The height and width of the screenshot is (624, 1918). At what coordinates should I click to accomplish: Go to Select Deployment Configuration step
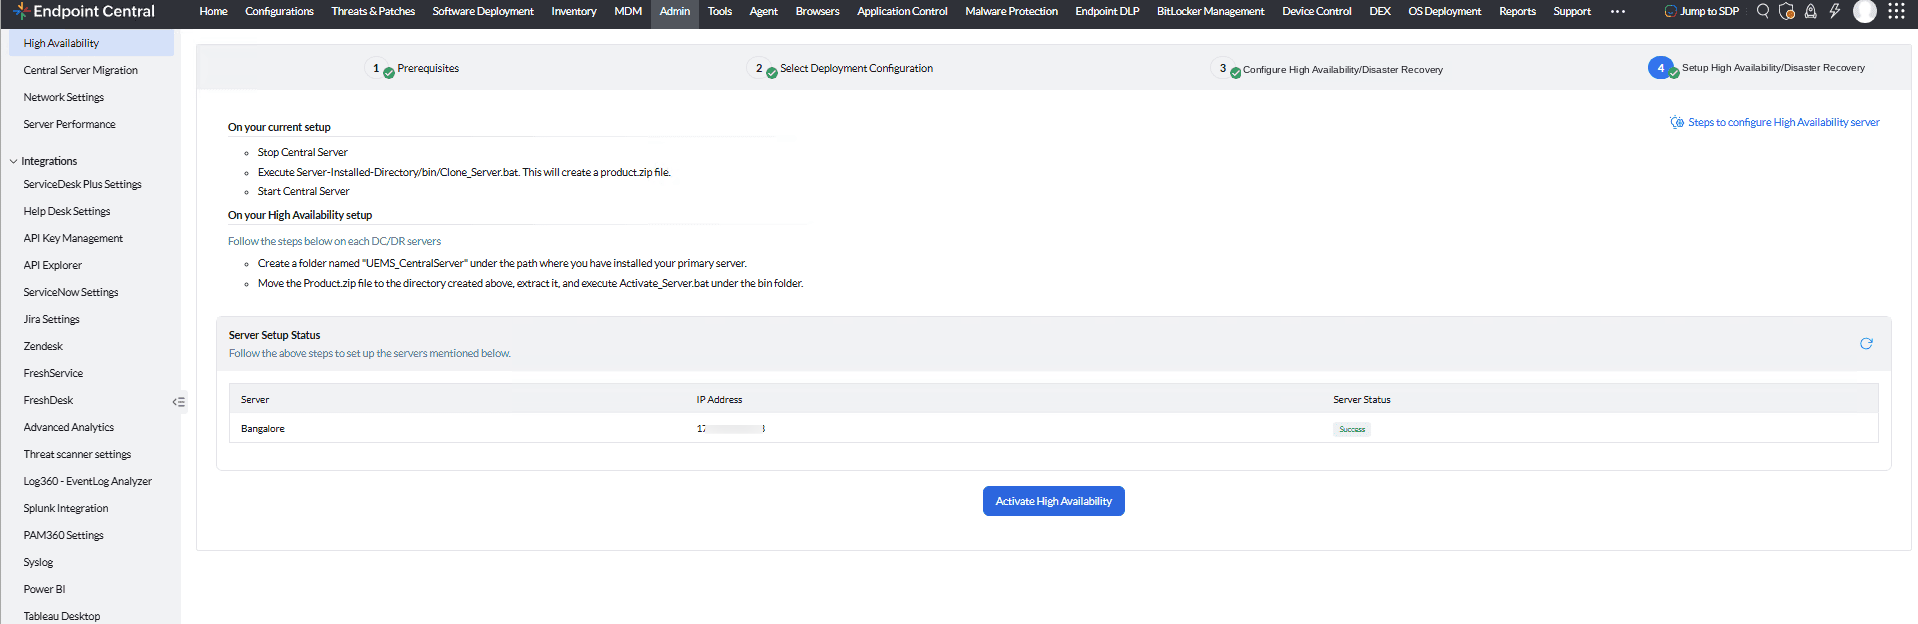[856, 68]
